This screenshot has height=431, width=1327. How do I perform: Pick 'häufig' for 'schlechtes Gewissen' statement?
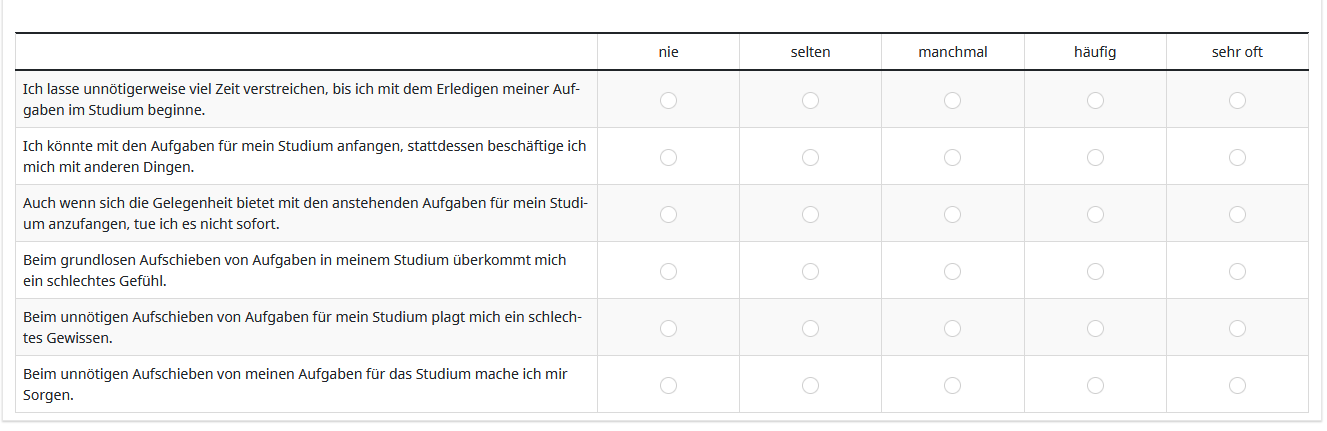click(x=1095, y=328)
